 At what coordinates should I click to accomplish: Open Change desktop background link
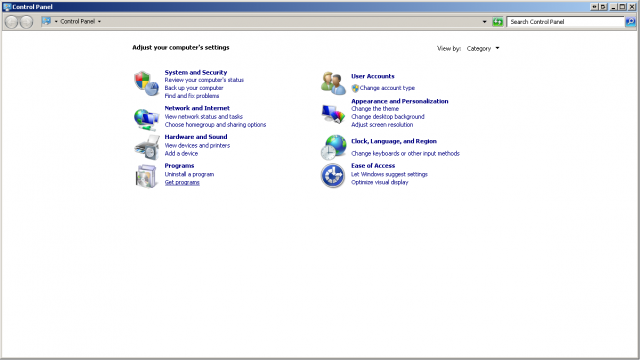click(388, 117)
